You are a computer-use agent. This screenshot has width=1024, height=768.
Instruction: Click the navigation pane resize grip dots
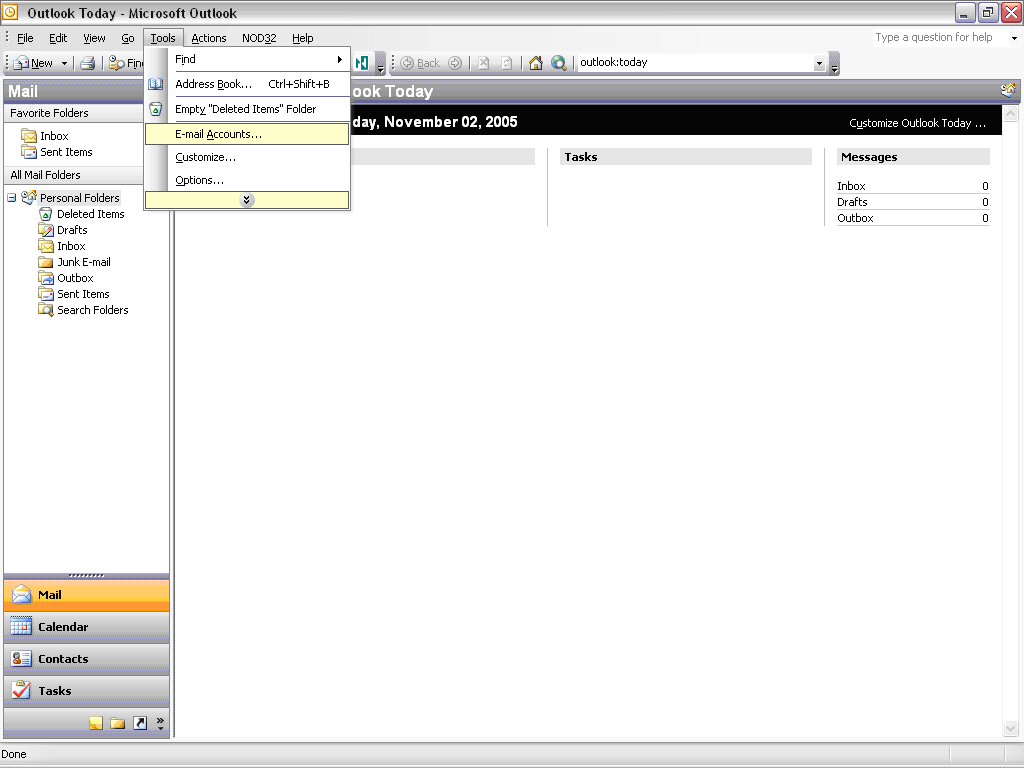coord(86,575)
